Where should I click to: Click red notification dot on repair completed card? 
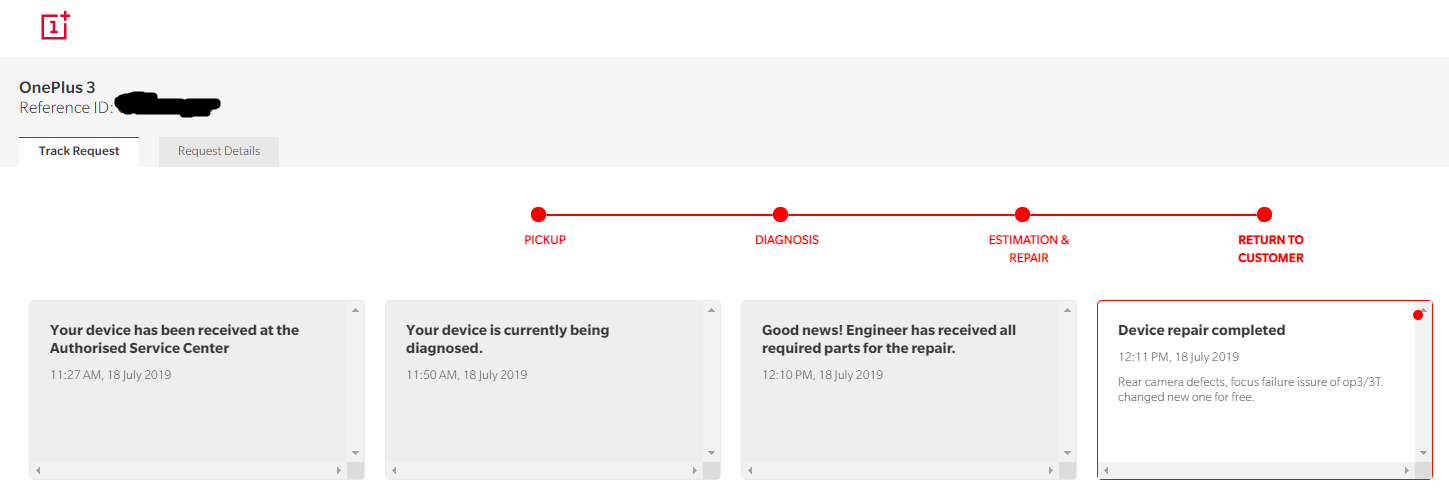1418,315
